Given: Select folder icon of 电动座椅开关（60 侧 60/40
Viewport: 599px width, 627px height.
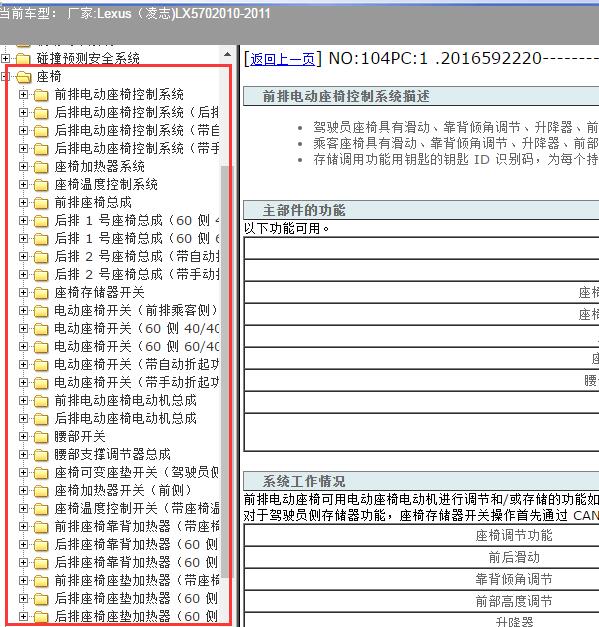Looking at the screenshot, I should [x=41, y=347].
